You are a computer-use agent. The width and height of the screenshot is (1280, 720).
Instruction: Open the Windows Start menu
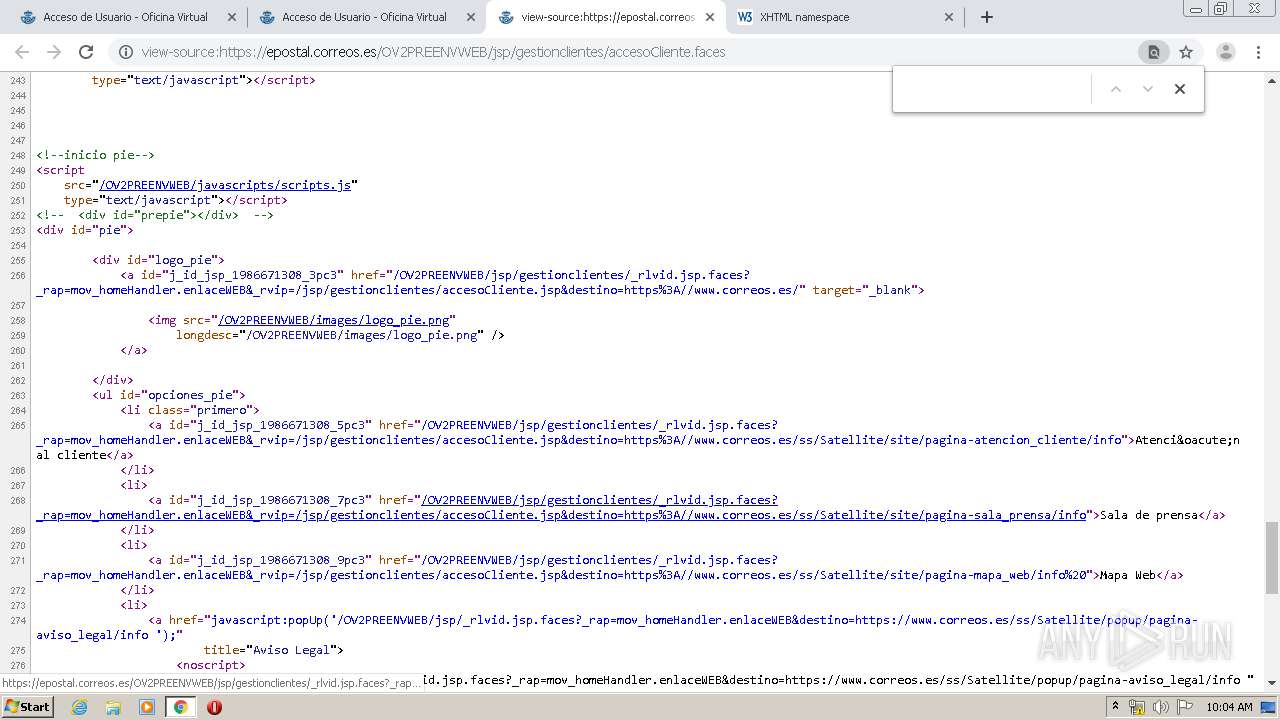coord(27,706)
